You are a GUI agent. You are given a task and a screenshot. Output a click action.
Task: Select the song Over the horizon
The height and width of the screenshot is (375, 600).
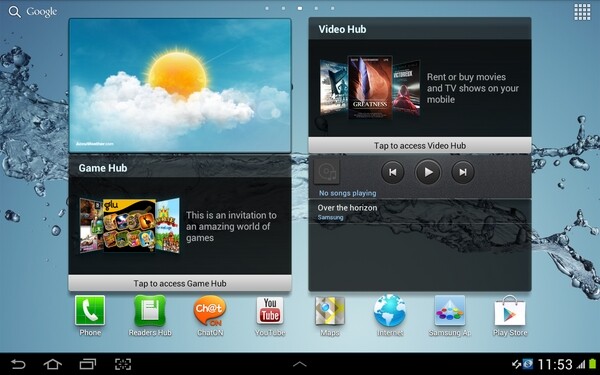420,212
